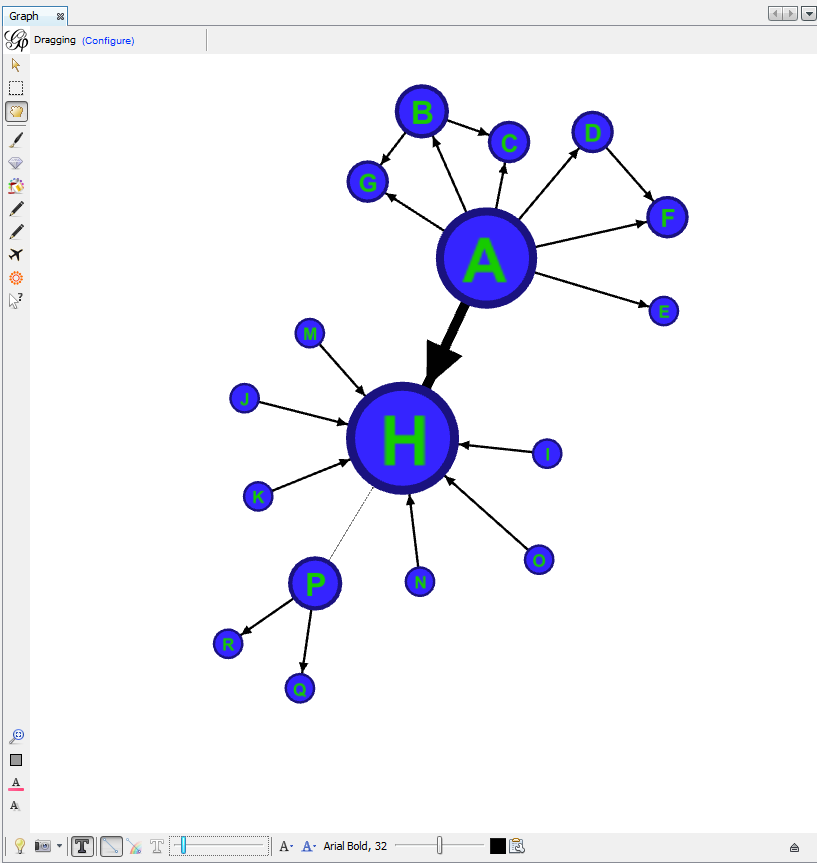
Task: Adjust the edge weight scale slider
Action: (219, 845)
